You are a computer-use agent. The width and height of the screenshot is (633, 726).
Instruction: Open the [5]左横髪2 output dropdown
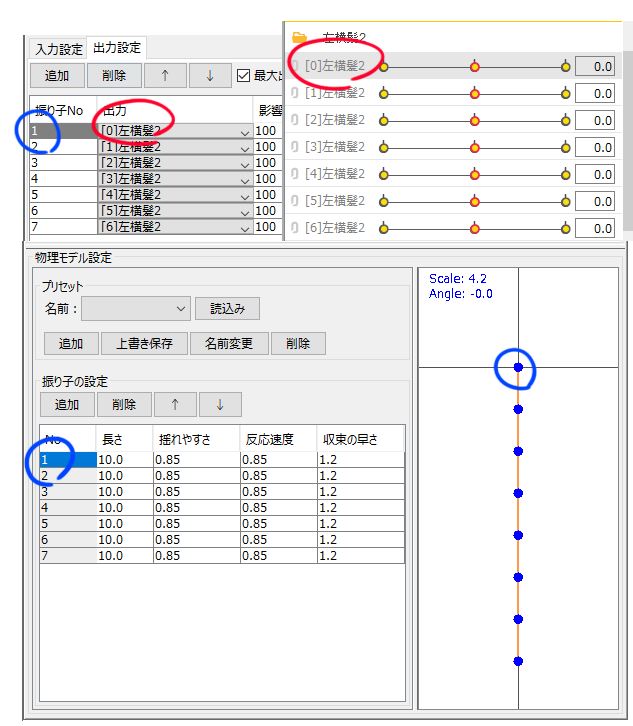175,211
